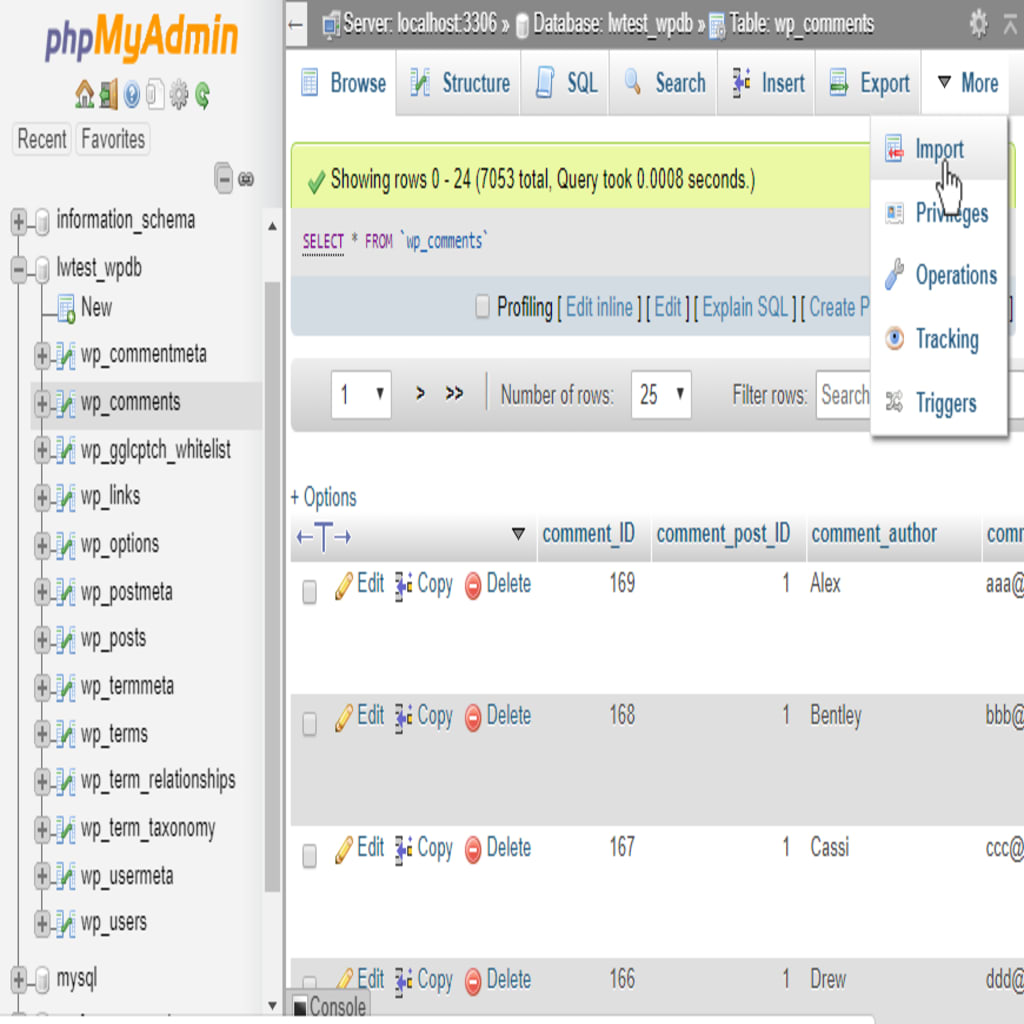Click the wp_posts table icon

point(65,639)
